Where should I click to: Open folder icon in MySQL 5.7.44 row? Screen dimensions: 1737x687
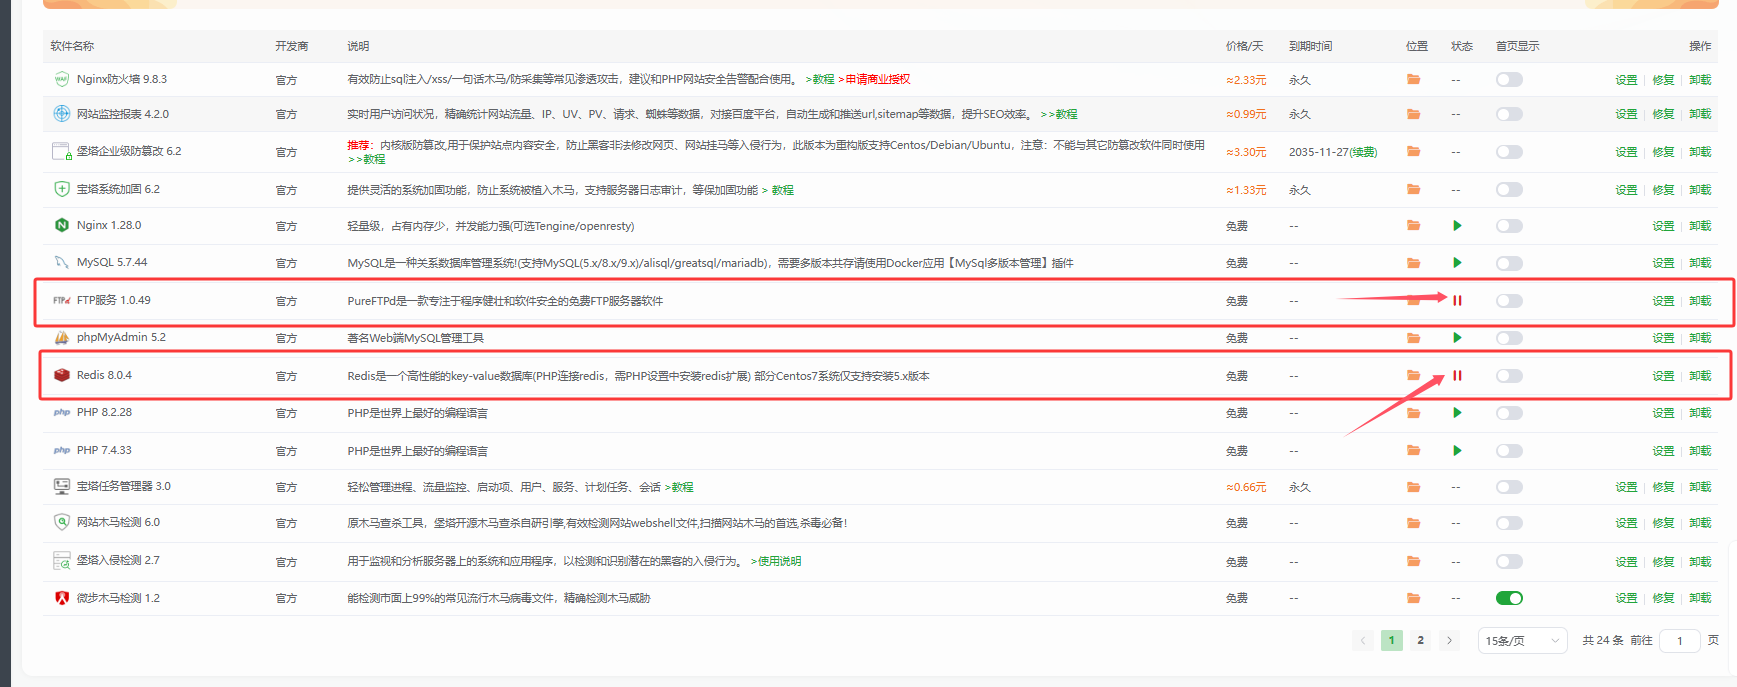(1413, 263)
